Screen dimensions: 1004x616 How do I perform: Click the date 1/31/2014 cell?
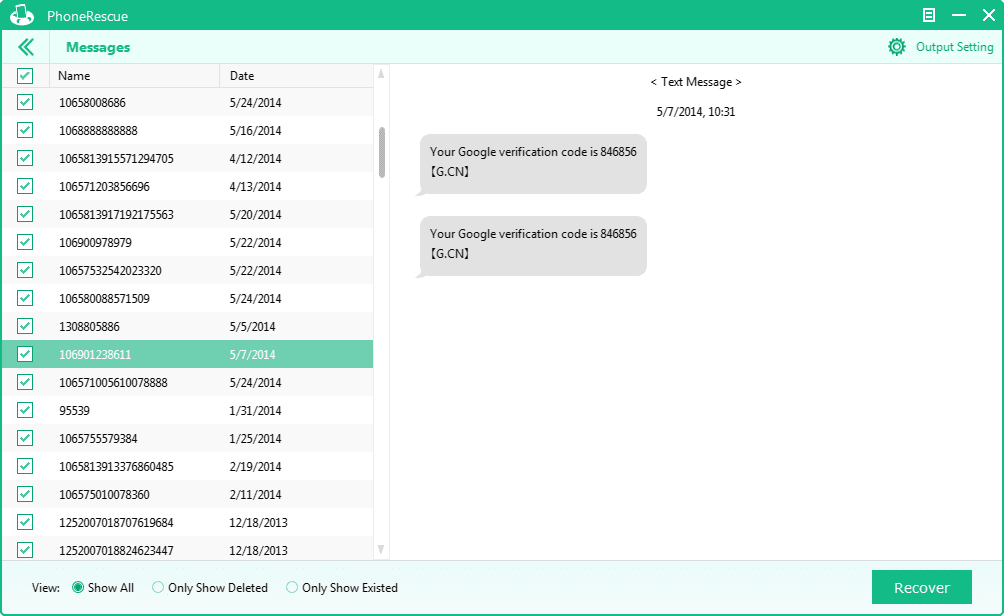pos(255,410)
